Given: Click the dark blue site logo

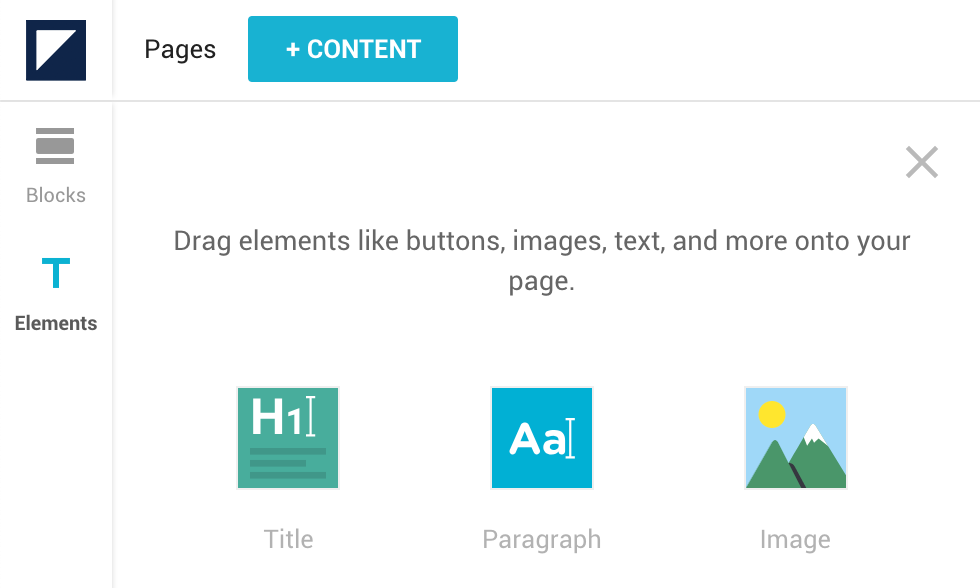Looking at the screenshot, I should pos(56,50).
